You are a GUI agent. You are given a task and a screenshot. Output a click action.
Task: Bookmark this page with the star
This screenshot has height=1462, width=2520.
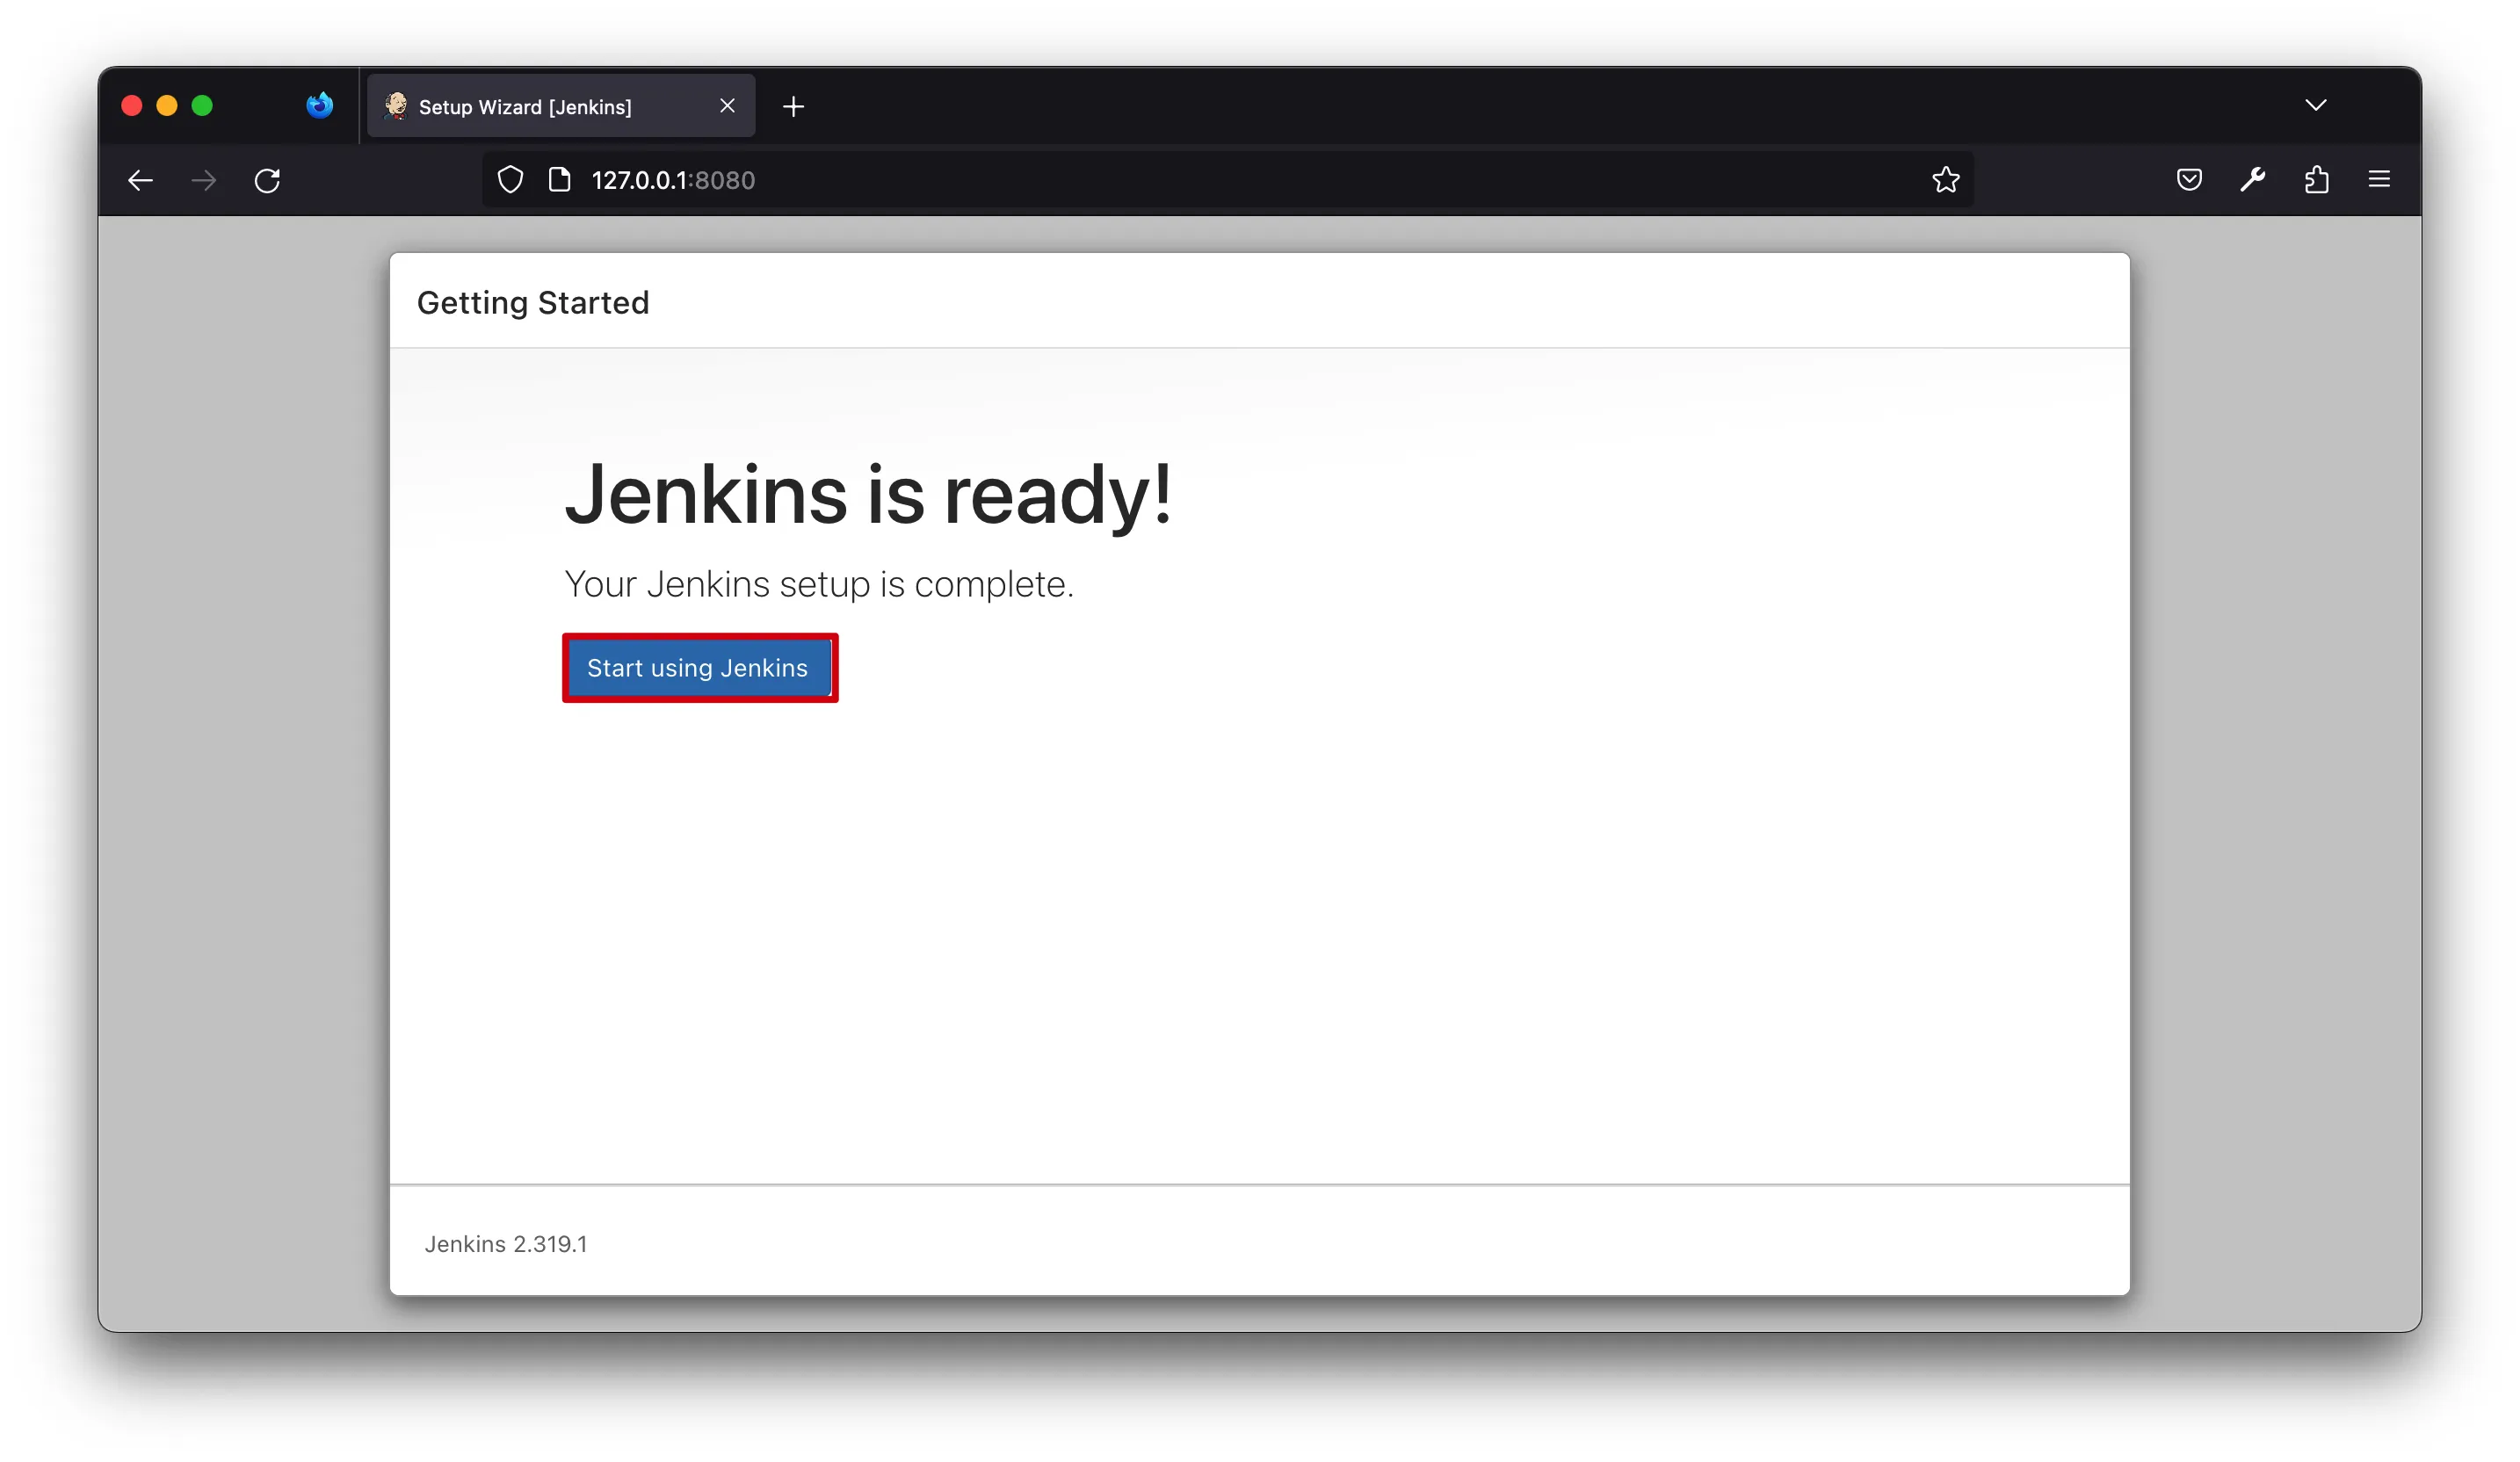click(x=1945, y=180)
